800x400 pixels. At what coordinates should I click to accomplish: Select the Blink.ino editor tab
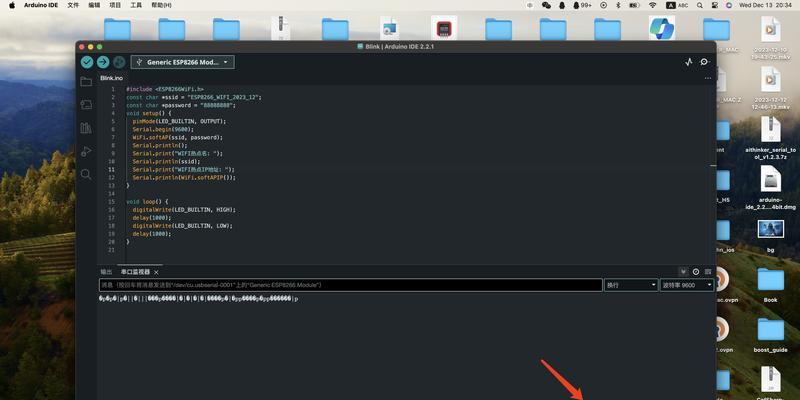coord(111,78)
